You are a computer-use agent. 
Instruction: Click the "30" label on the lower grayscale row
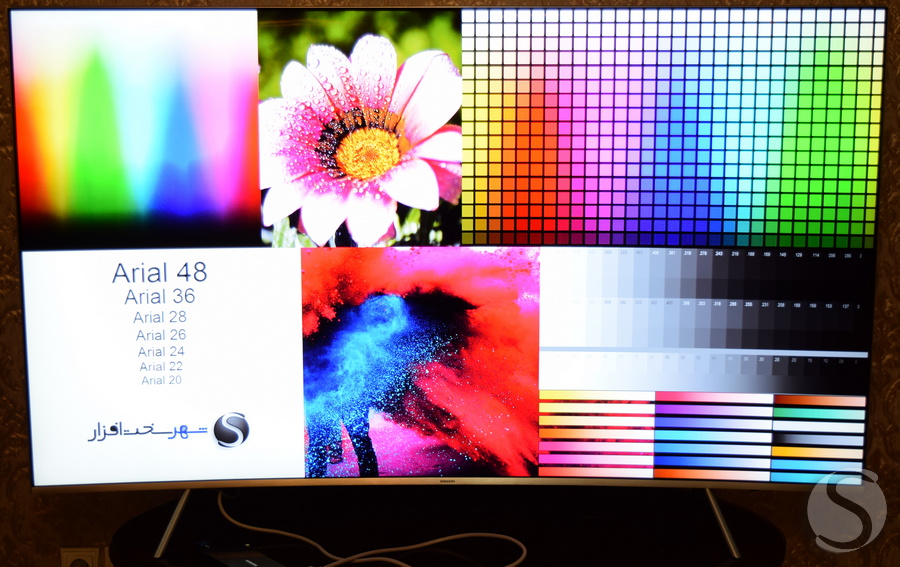click(761, 359)
